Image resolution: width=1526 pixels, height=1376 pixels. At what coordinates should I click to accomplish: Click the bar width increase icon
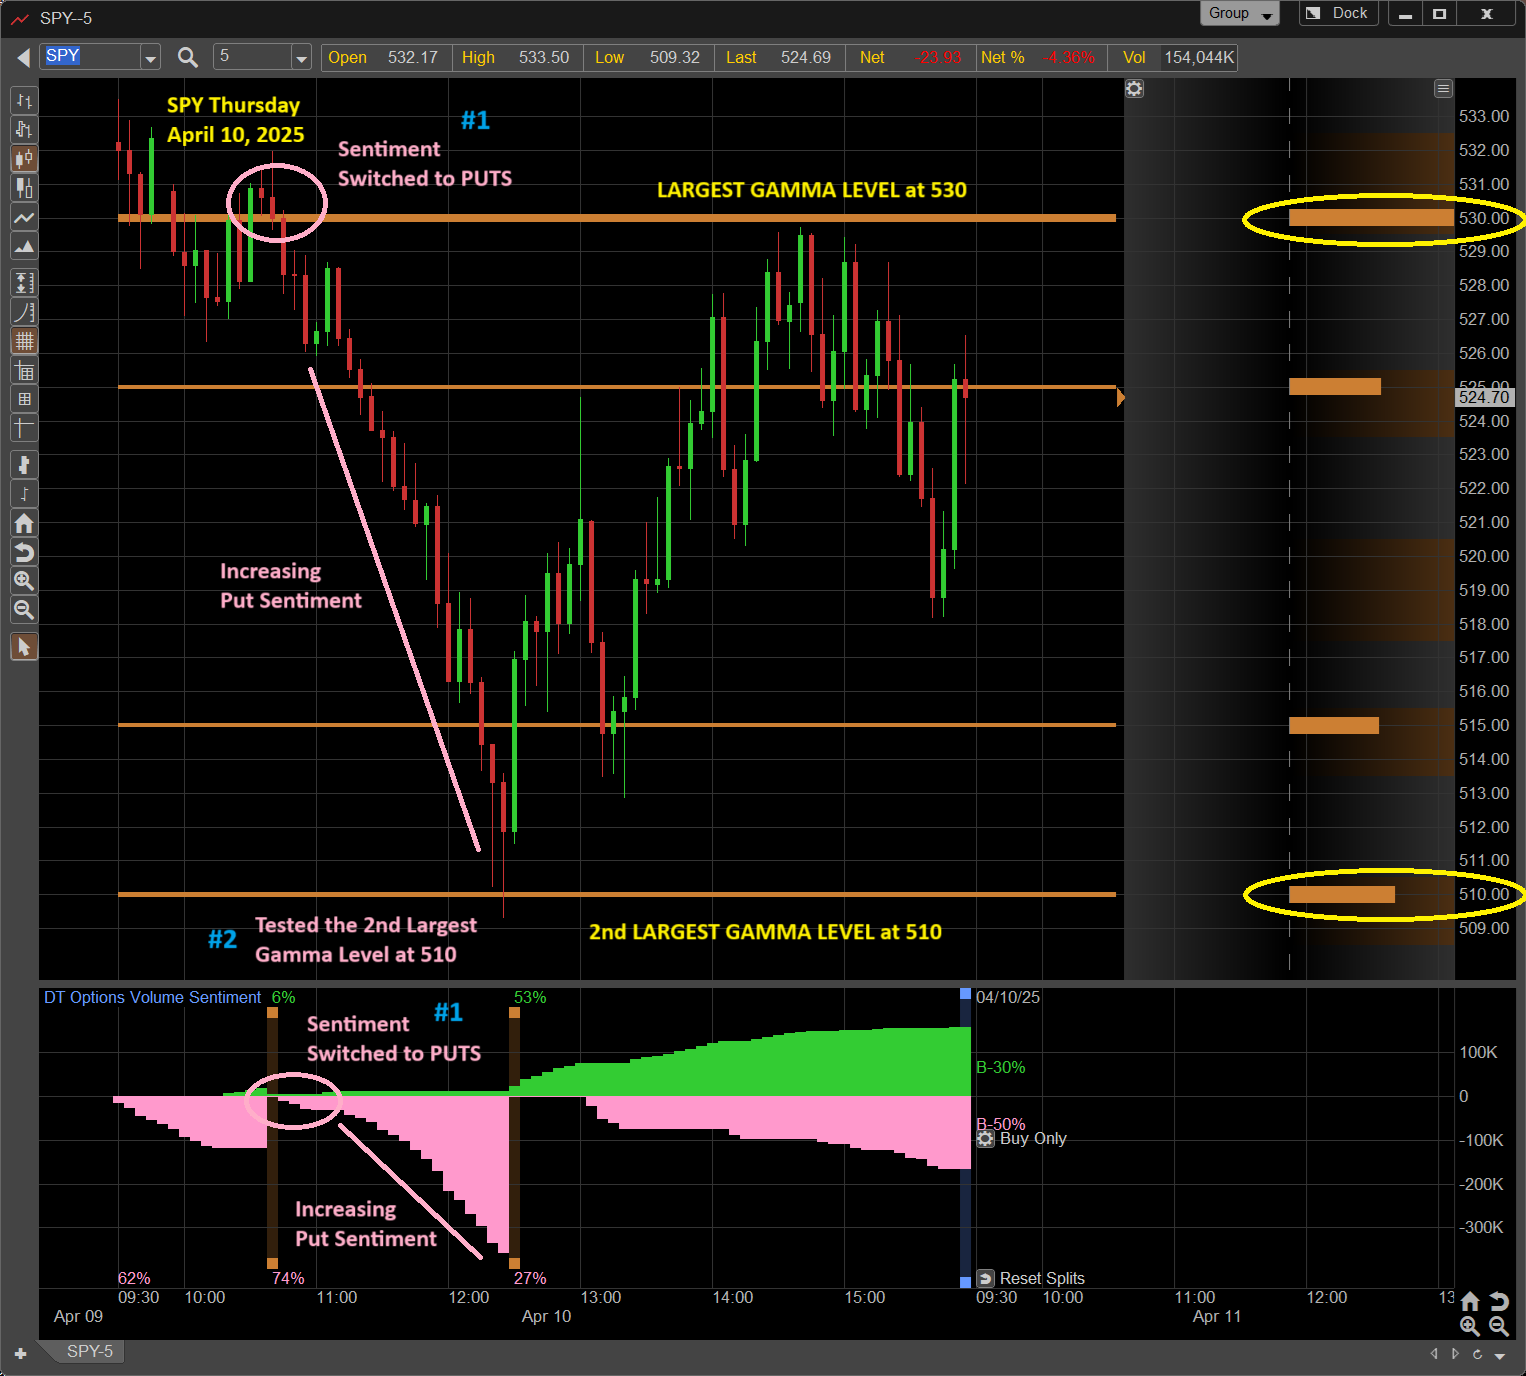(x=24, y=465)
